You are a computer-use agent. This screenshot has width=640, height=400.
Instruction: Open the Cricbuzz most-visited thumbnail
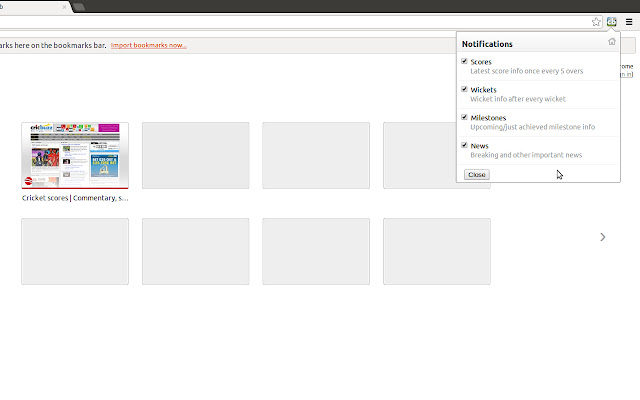pos(75,156)
